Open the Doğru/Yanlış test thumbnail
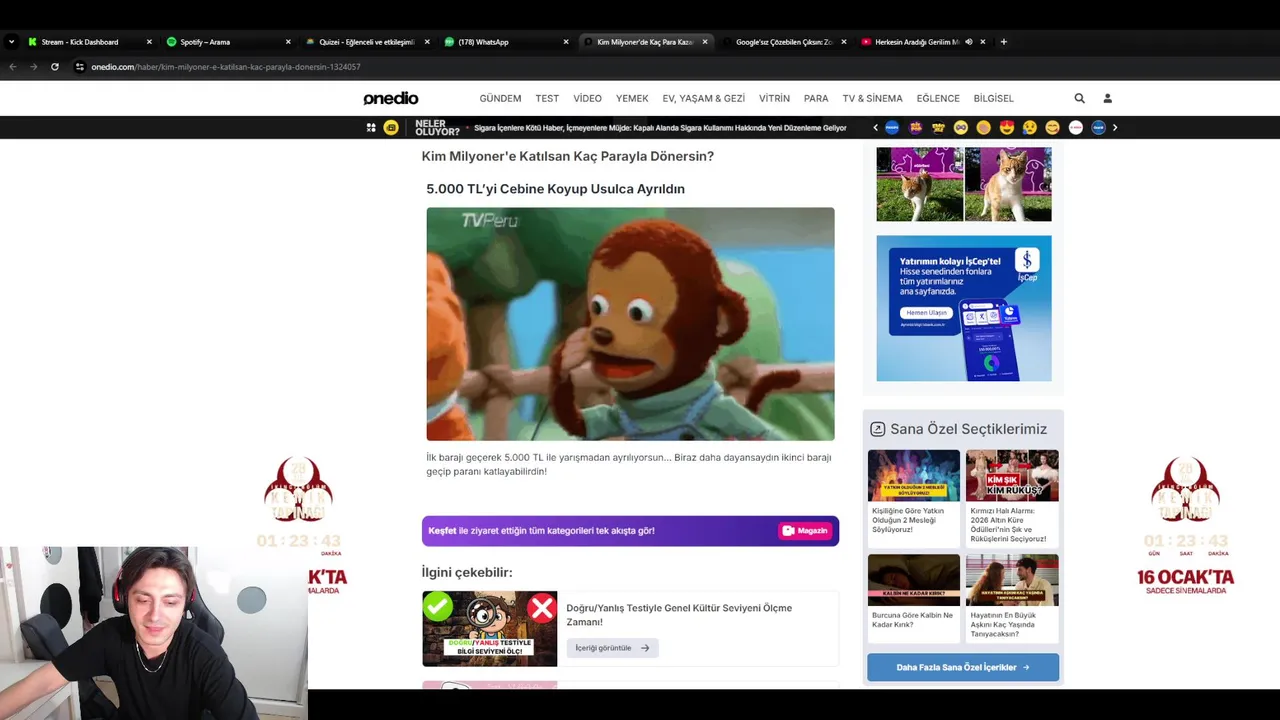This screenshot has height=720, width=1280. 489,628
